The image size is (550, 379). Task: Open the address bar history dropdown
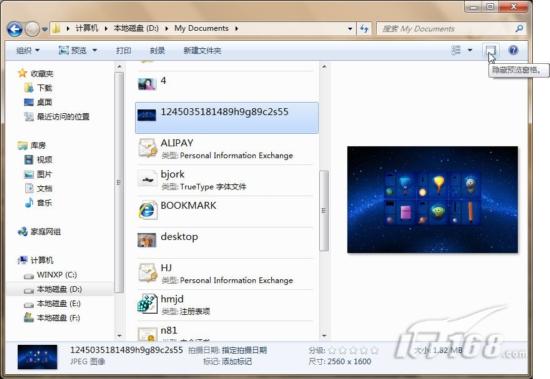350,29
